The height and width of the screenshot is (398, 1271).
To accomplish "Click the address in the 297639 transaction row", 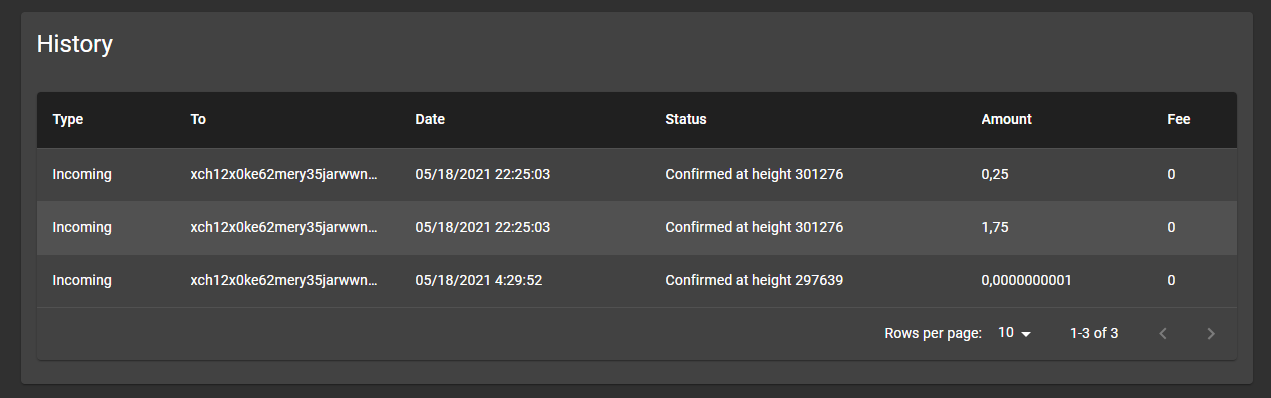I will [285, 280].
